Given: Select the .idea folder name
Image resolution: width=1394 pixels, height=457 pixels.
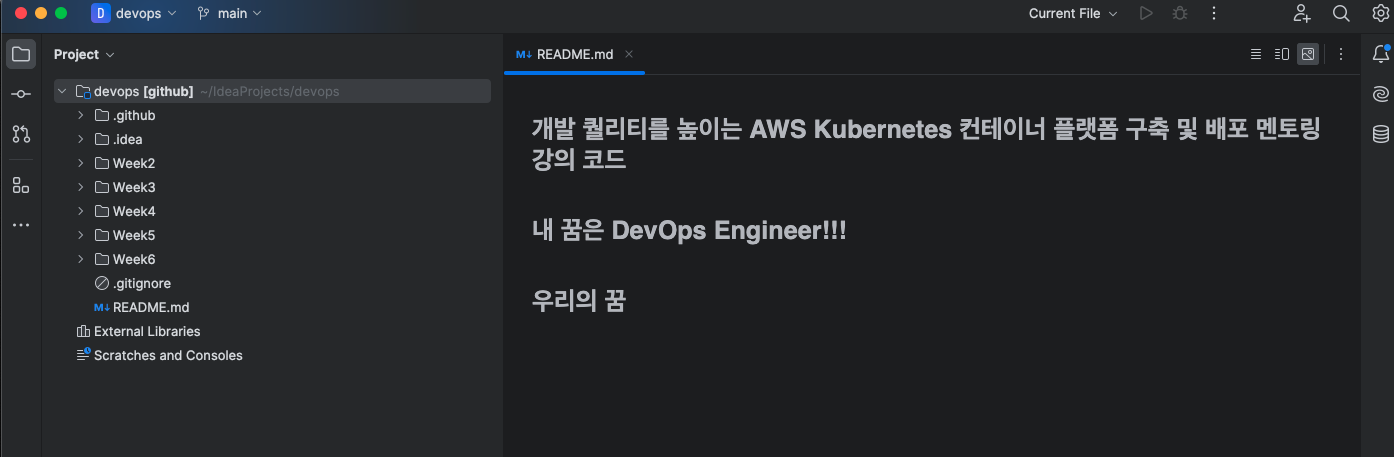Looking at the screenshot, I should tap(128, 139).
